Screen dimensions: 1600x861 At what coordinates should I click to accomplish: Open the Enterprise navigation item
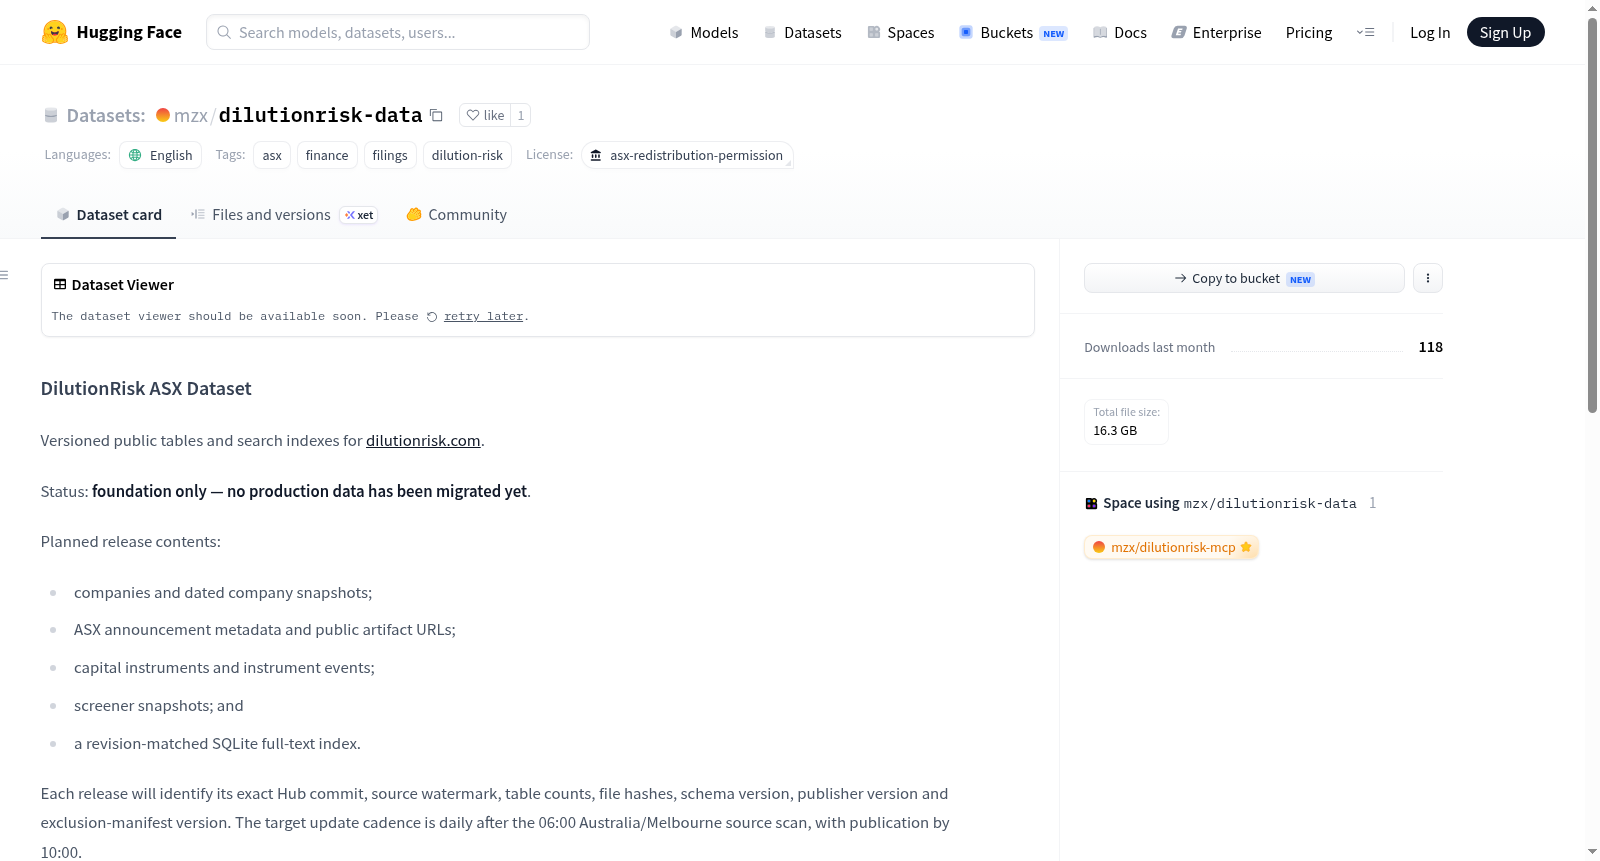click(1216, 32)
